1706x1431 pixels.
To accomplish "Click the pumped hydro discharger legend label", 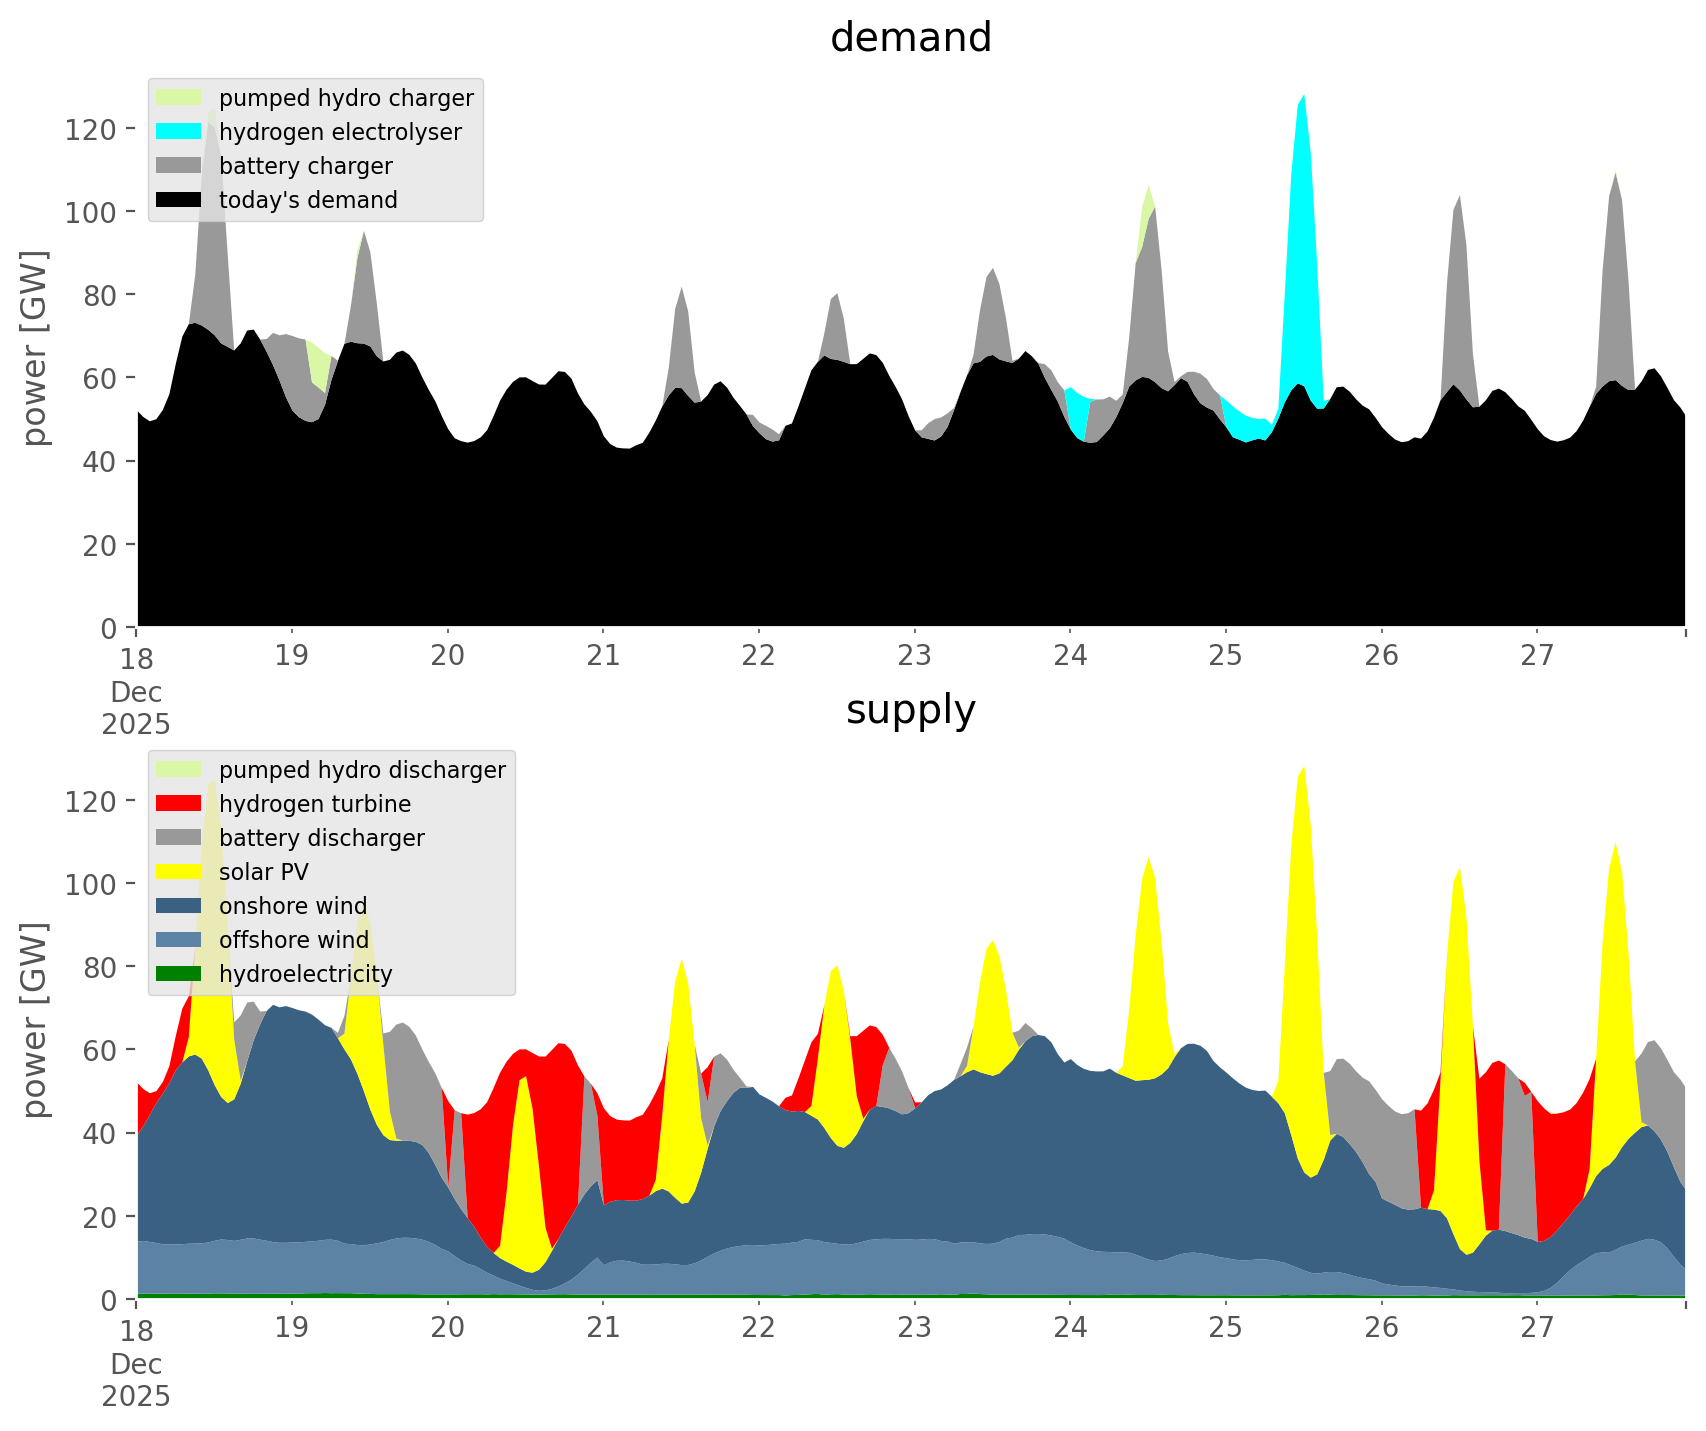I will coord(362,770).
